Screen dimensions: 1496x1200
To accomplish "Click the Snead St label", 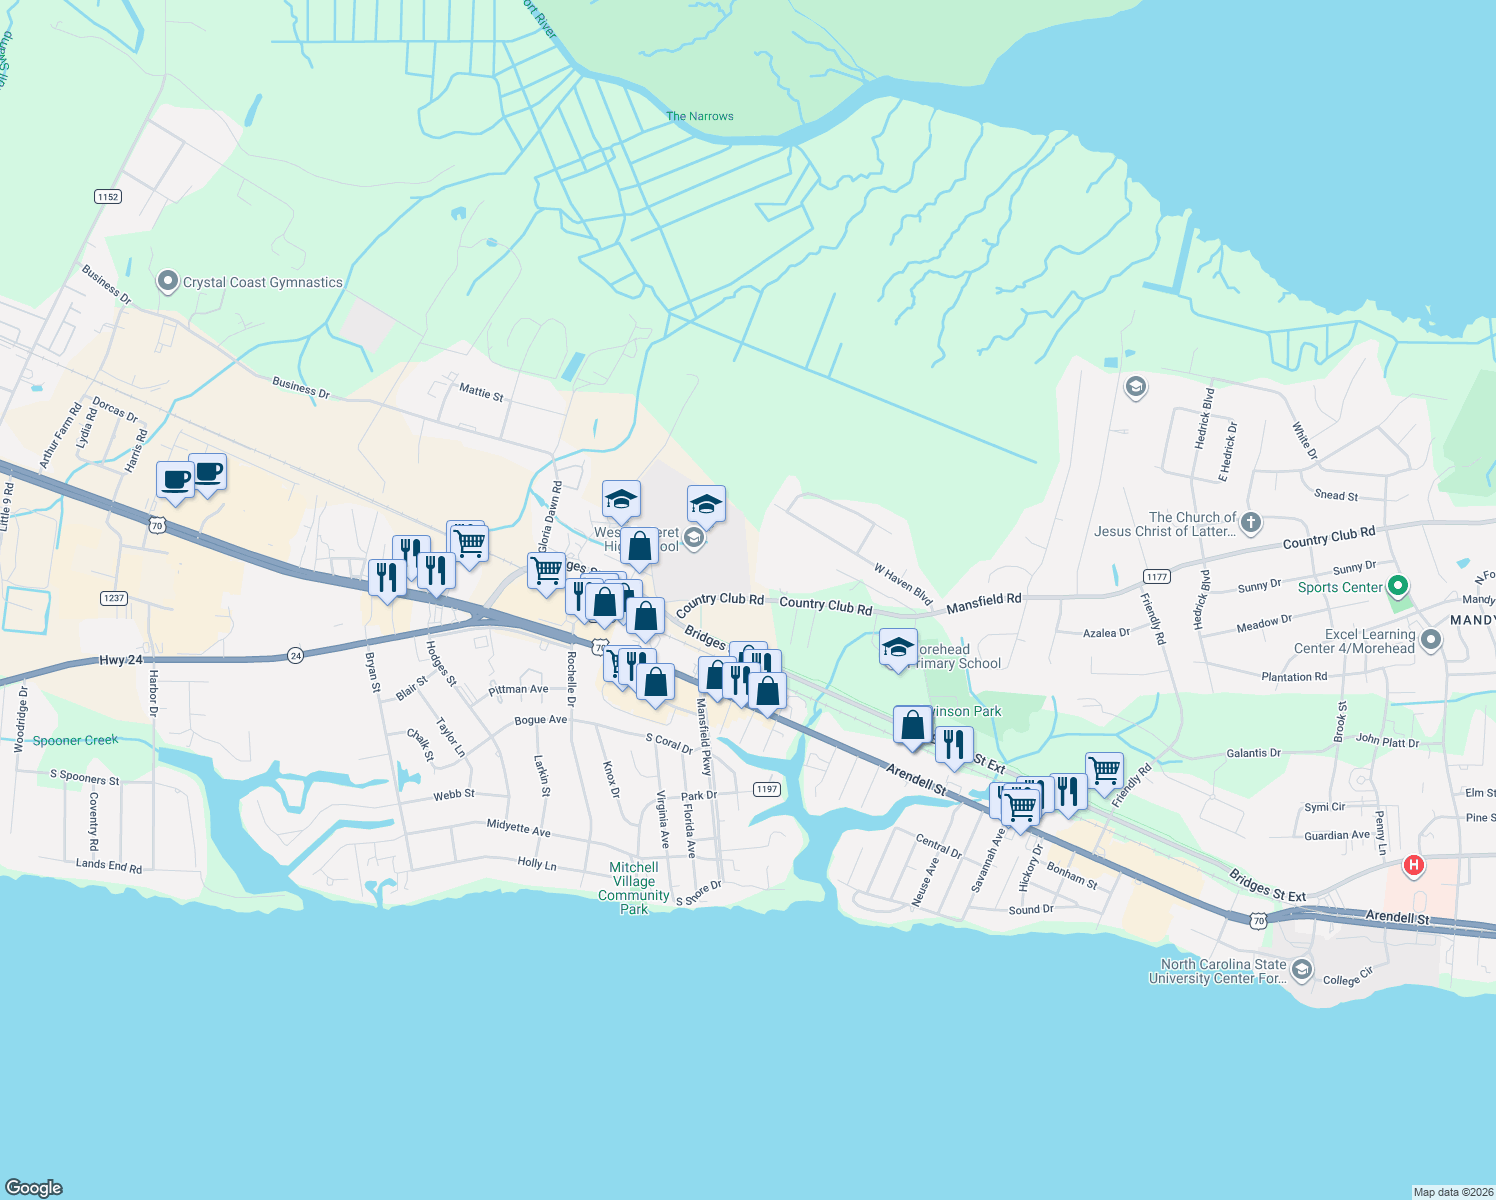I will (1336, 495).
